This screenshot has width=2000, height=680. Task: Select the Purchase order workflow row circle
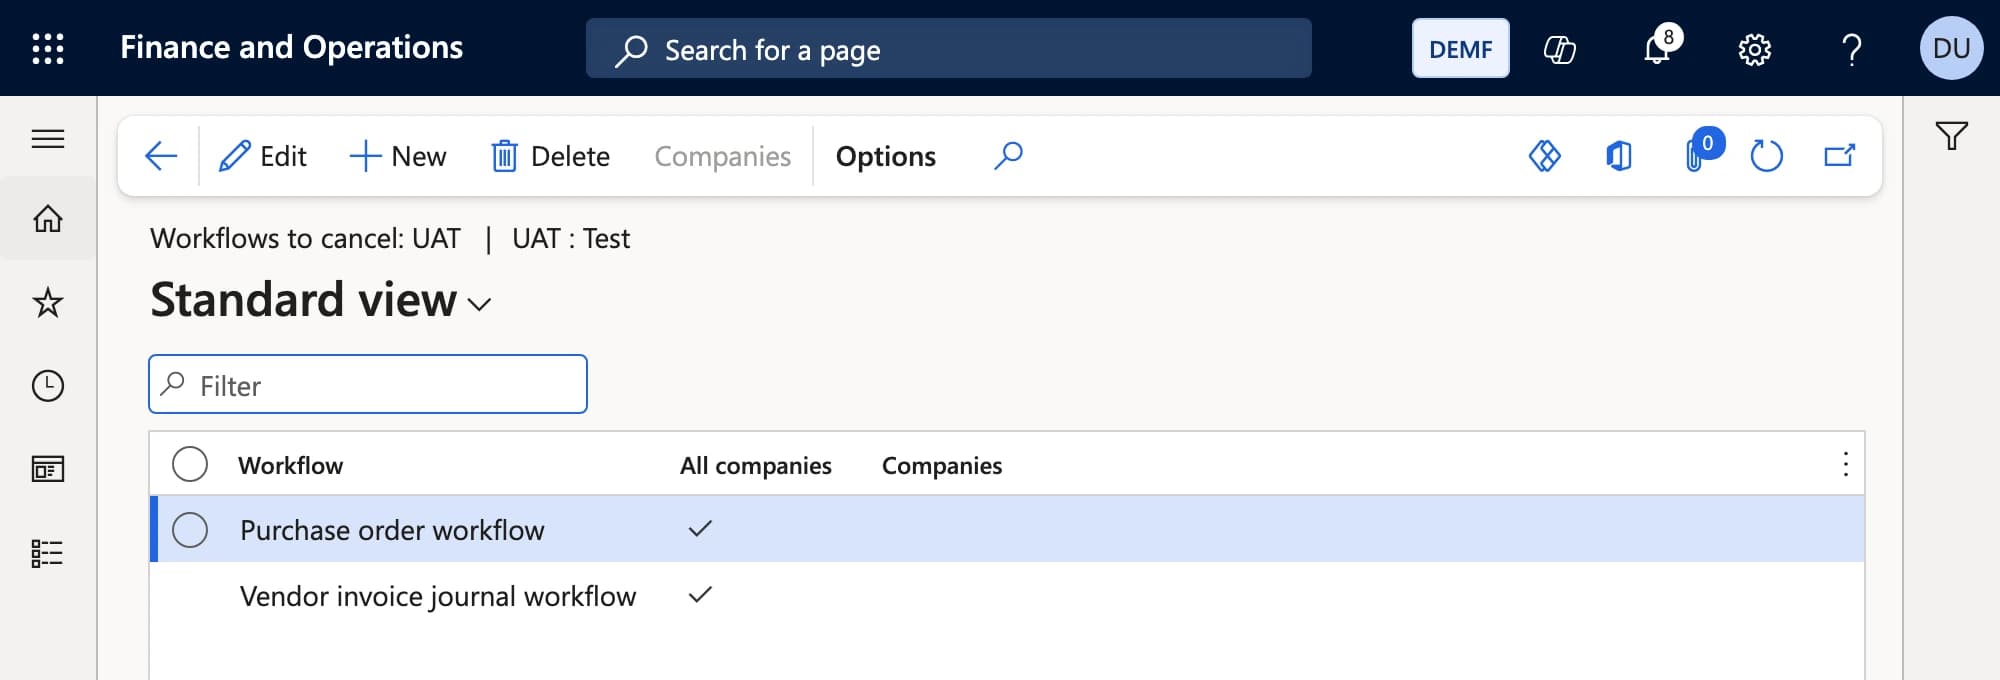coord(190,530)
